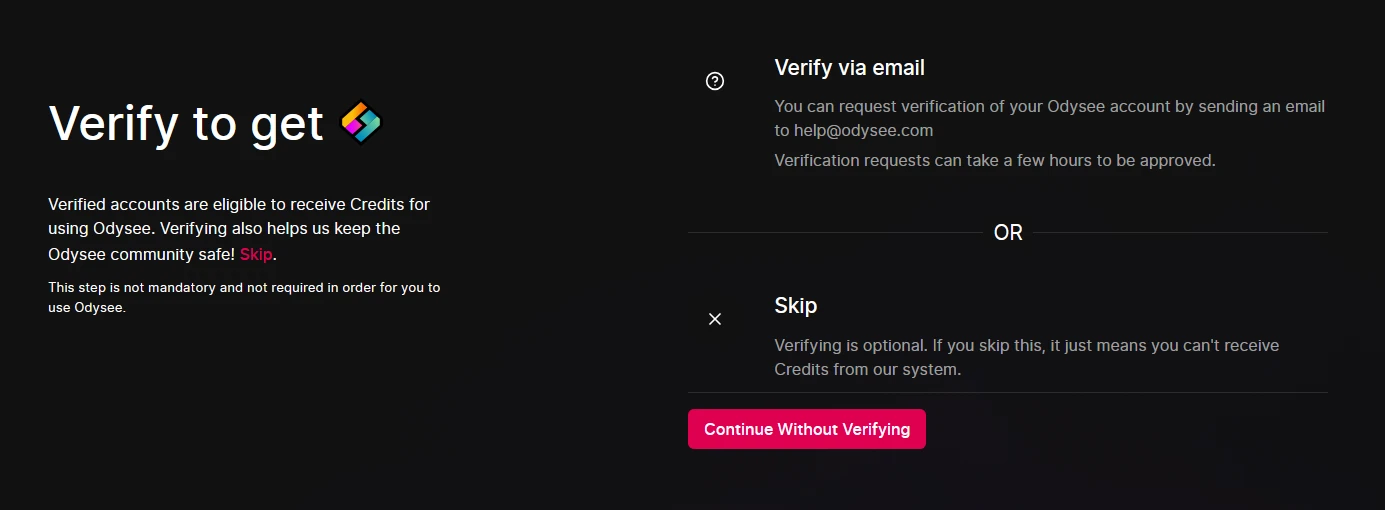Image resolution: width=1385 pixels, height=510 pixels.
Task: Click the X icon beside Skip
Action: pos(715,319)
